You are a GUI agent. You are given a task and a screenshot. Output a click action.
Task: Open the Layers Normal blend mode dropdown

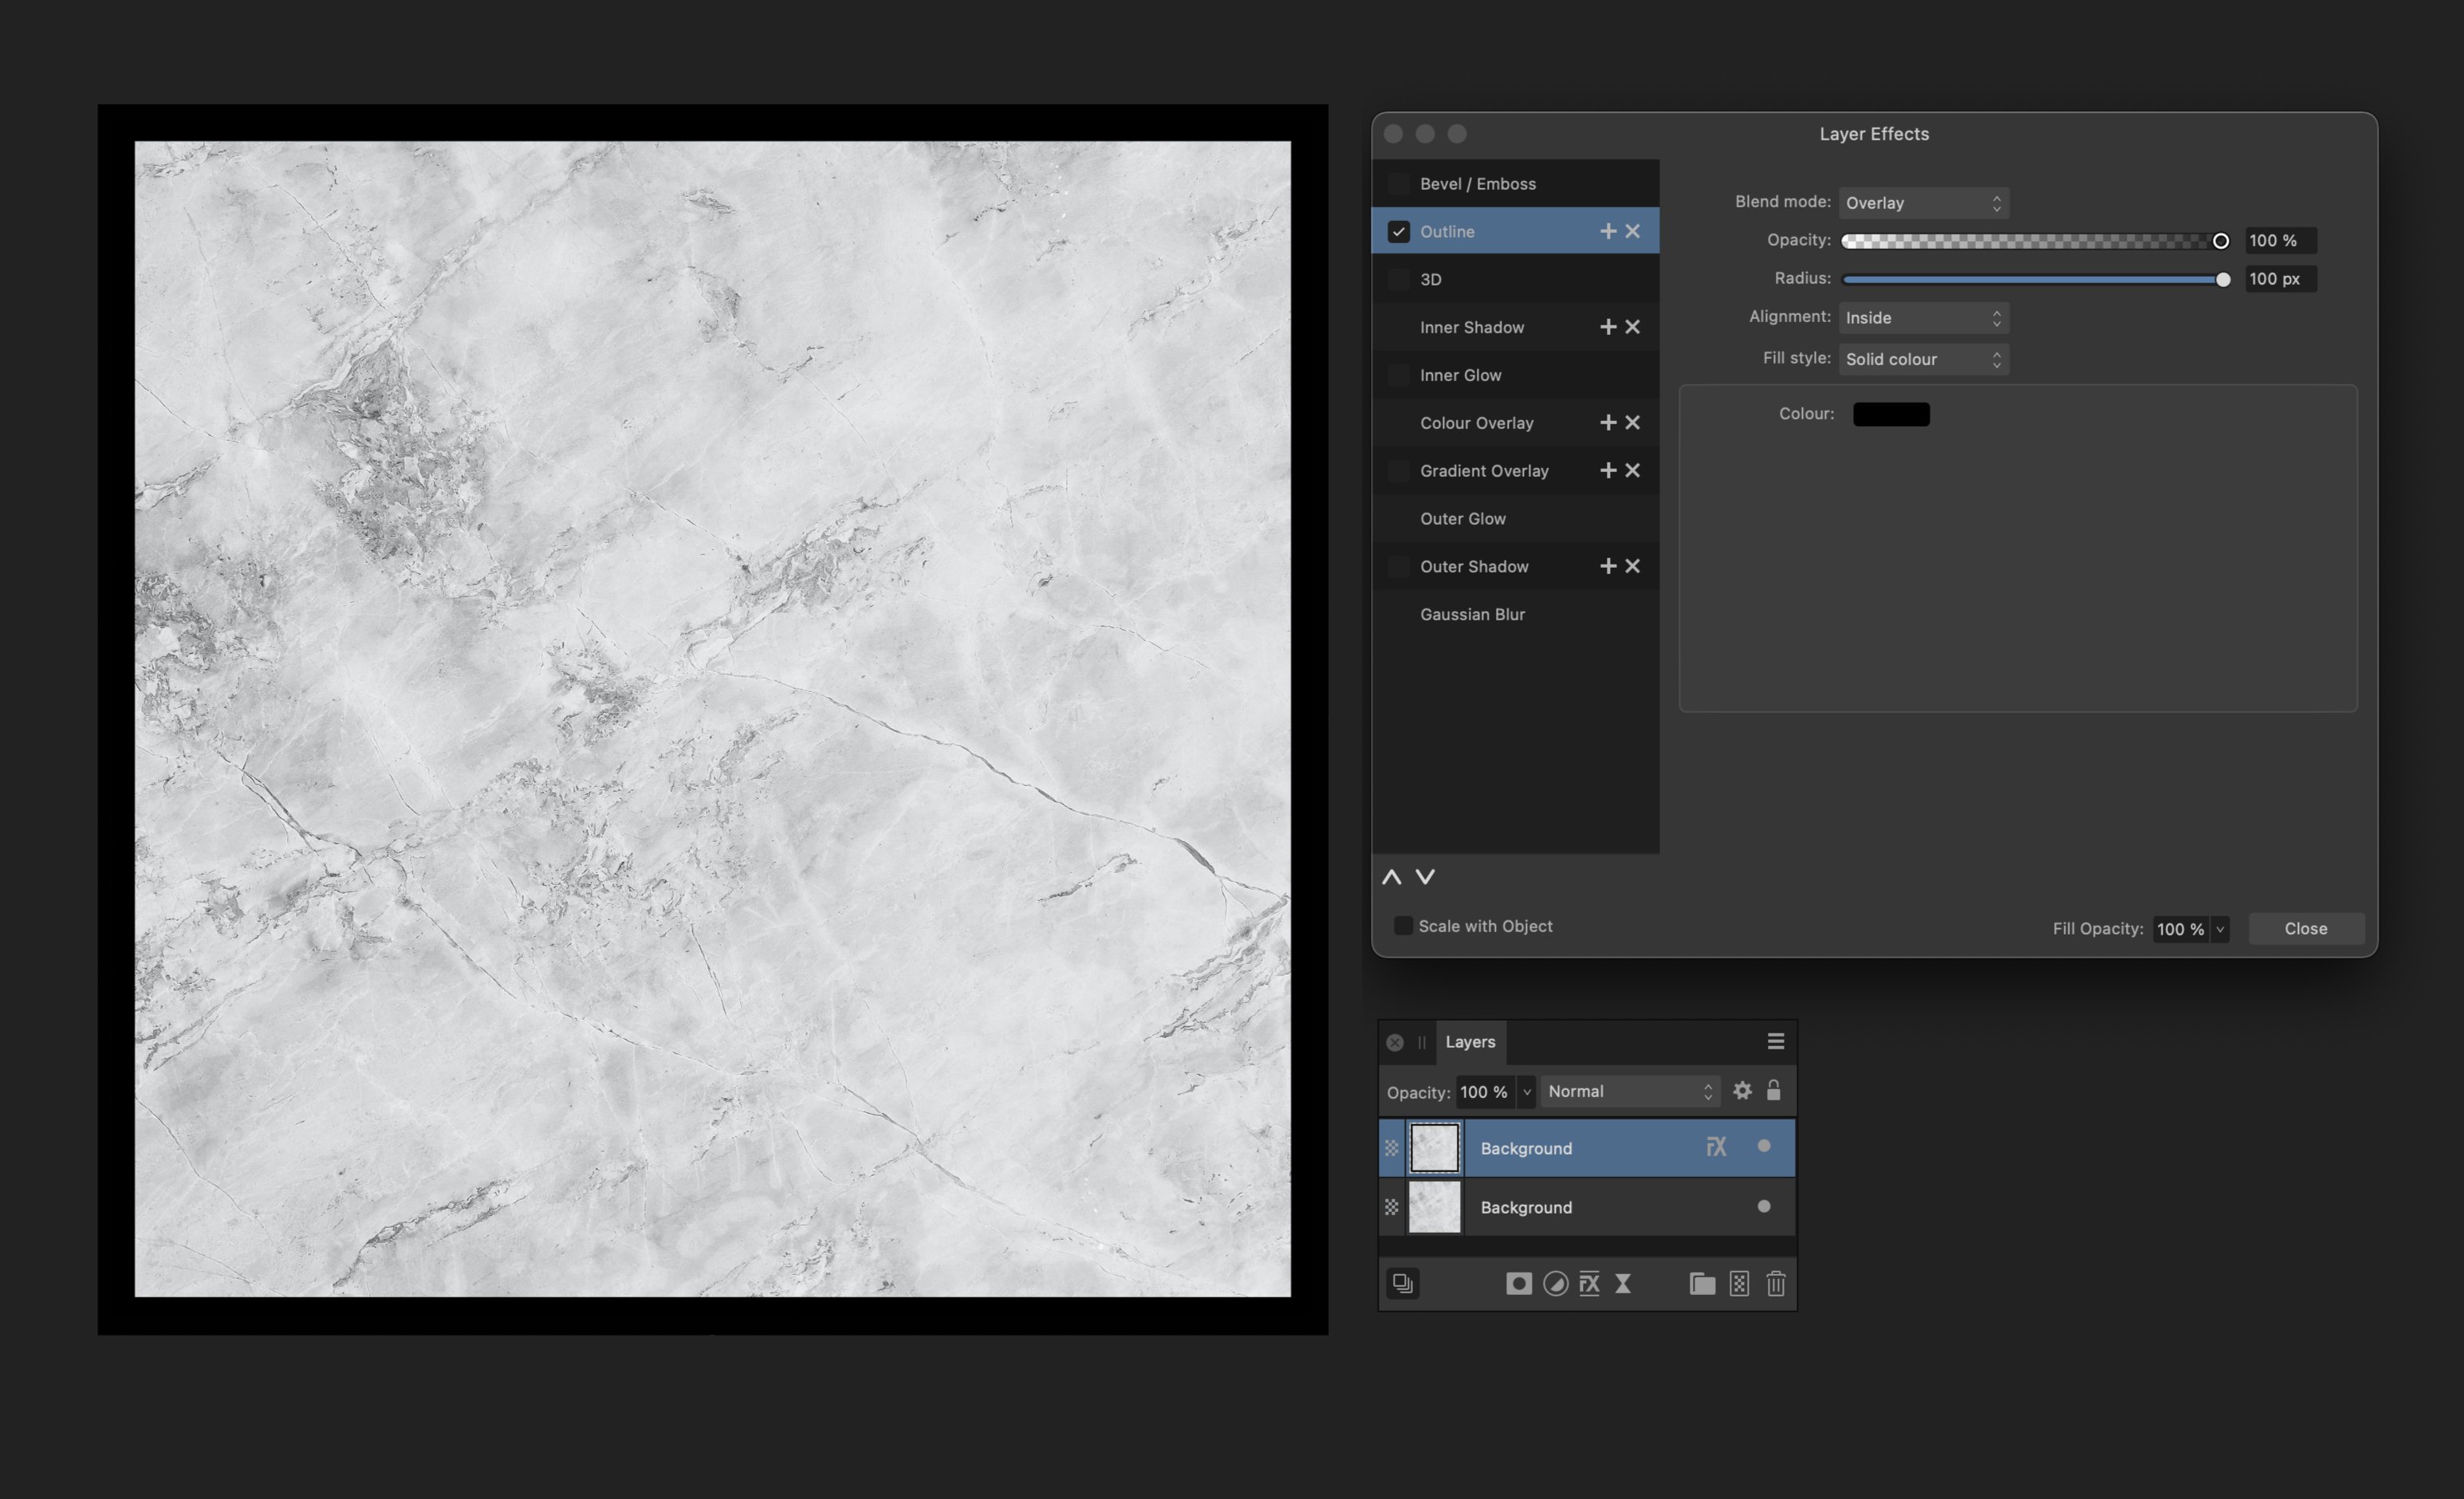(1629, 1091)
